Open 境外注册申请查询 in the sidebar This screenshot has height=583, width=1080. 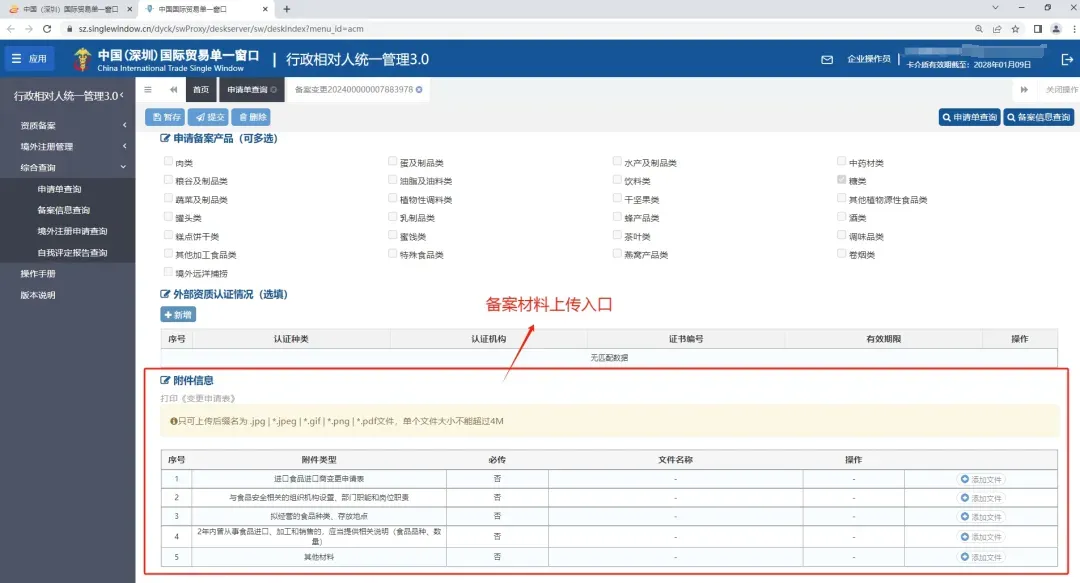72,232
